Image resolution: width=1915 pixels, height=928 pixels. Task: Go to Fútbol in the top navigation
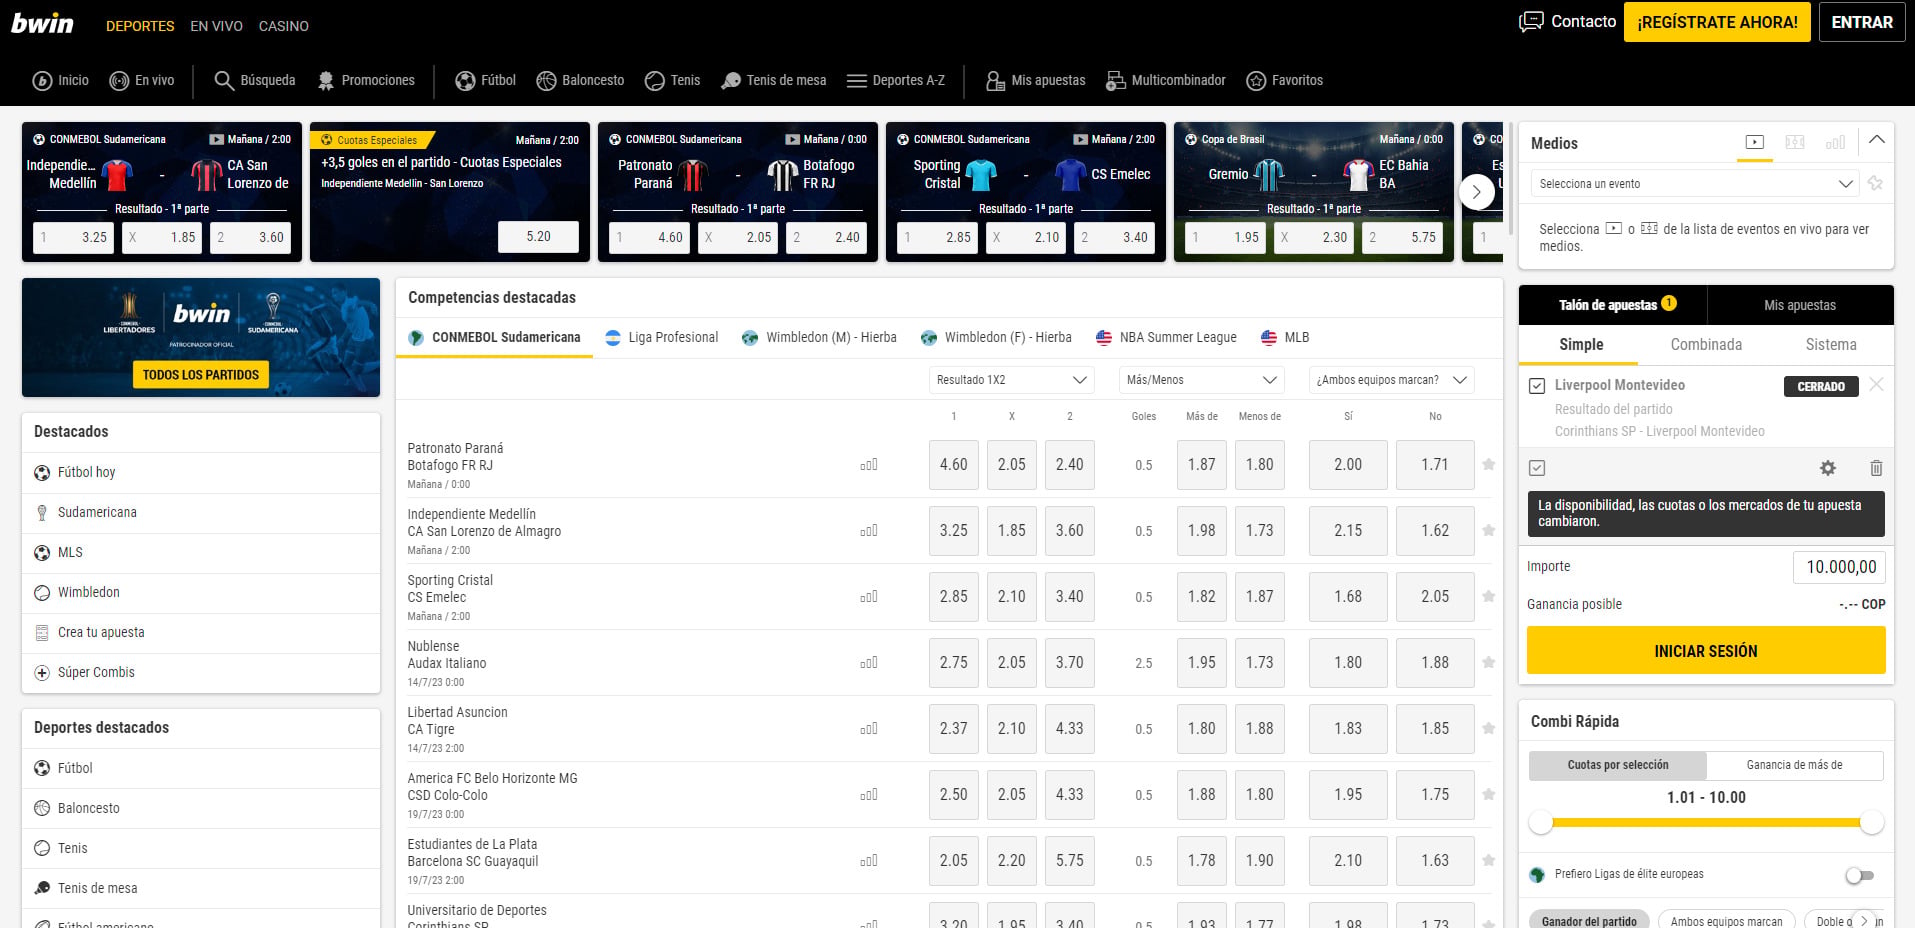(486, 81)
